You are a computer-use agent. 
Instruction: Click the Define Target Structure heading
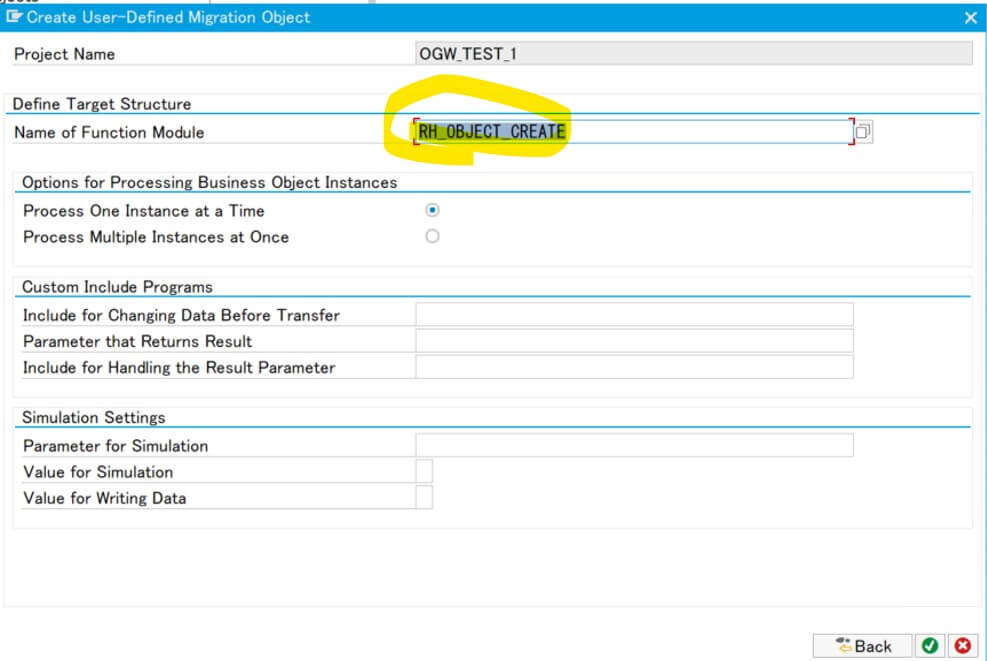click(x=102, y=104)
